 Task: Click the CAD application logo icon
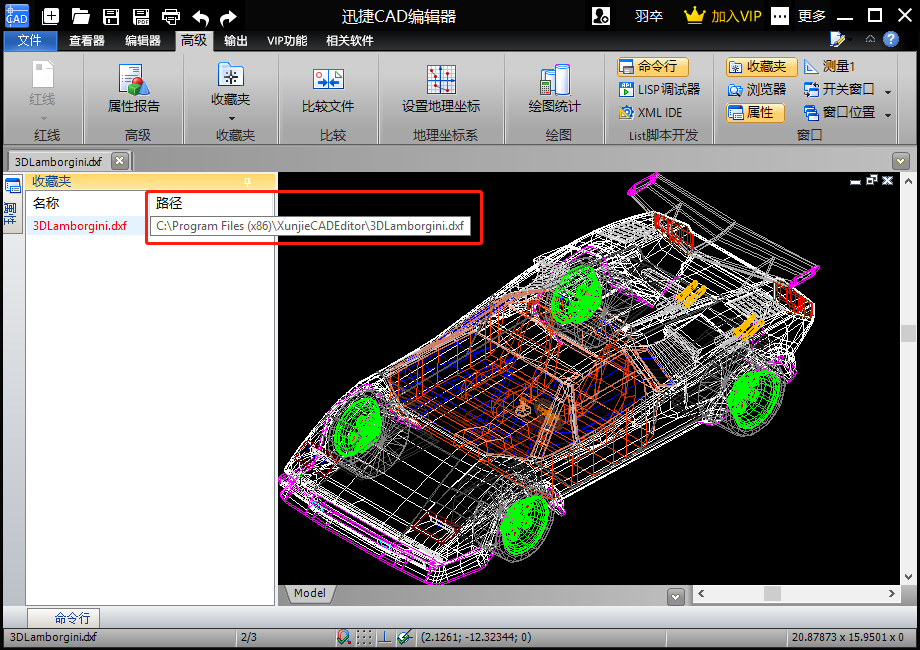tap(16, 16)
